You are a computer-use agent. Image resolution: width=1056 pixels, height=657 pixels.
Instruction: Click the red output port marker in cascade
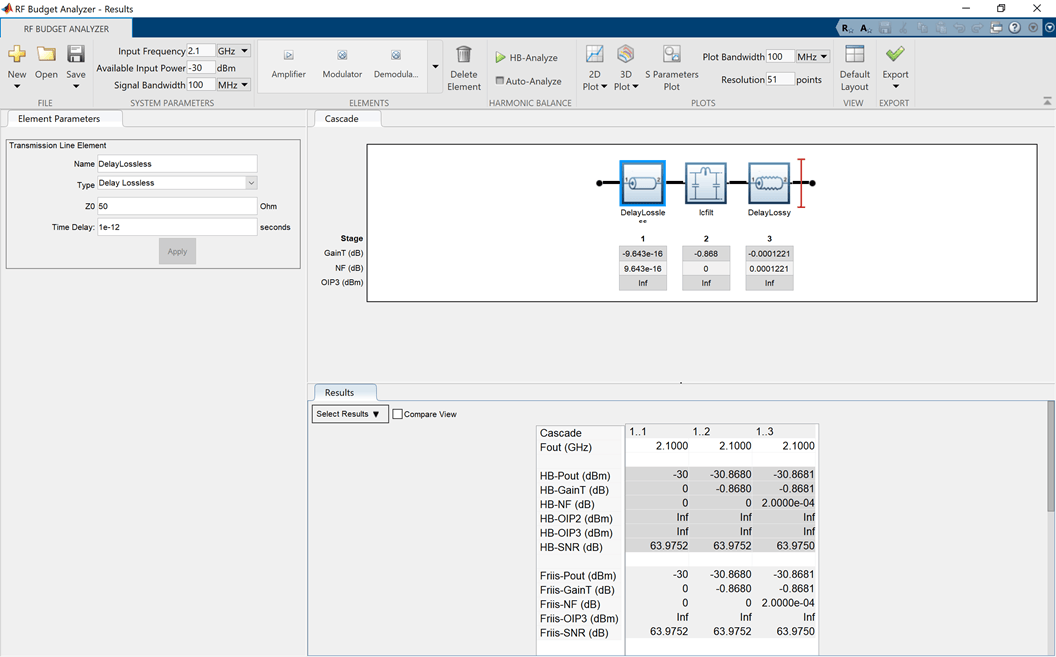point(801,183)
